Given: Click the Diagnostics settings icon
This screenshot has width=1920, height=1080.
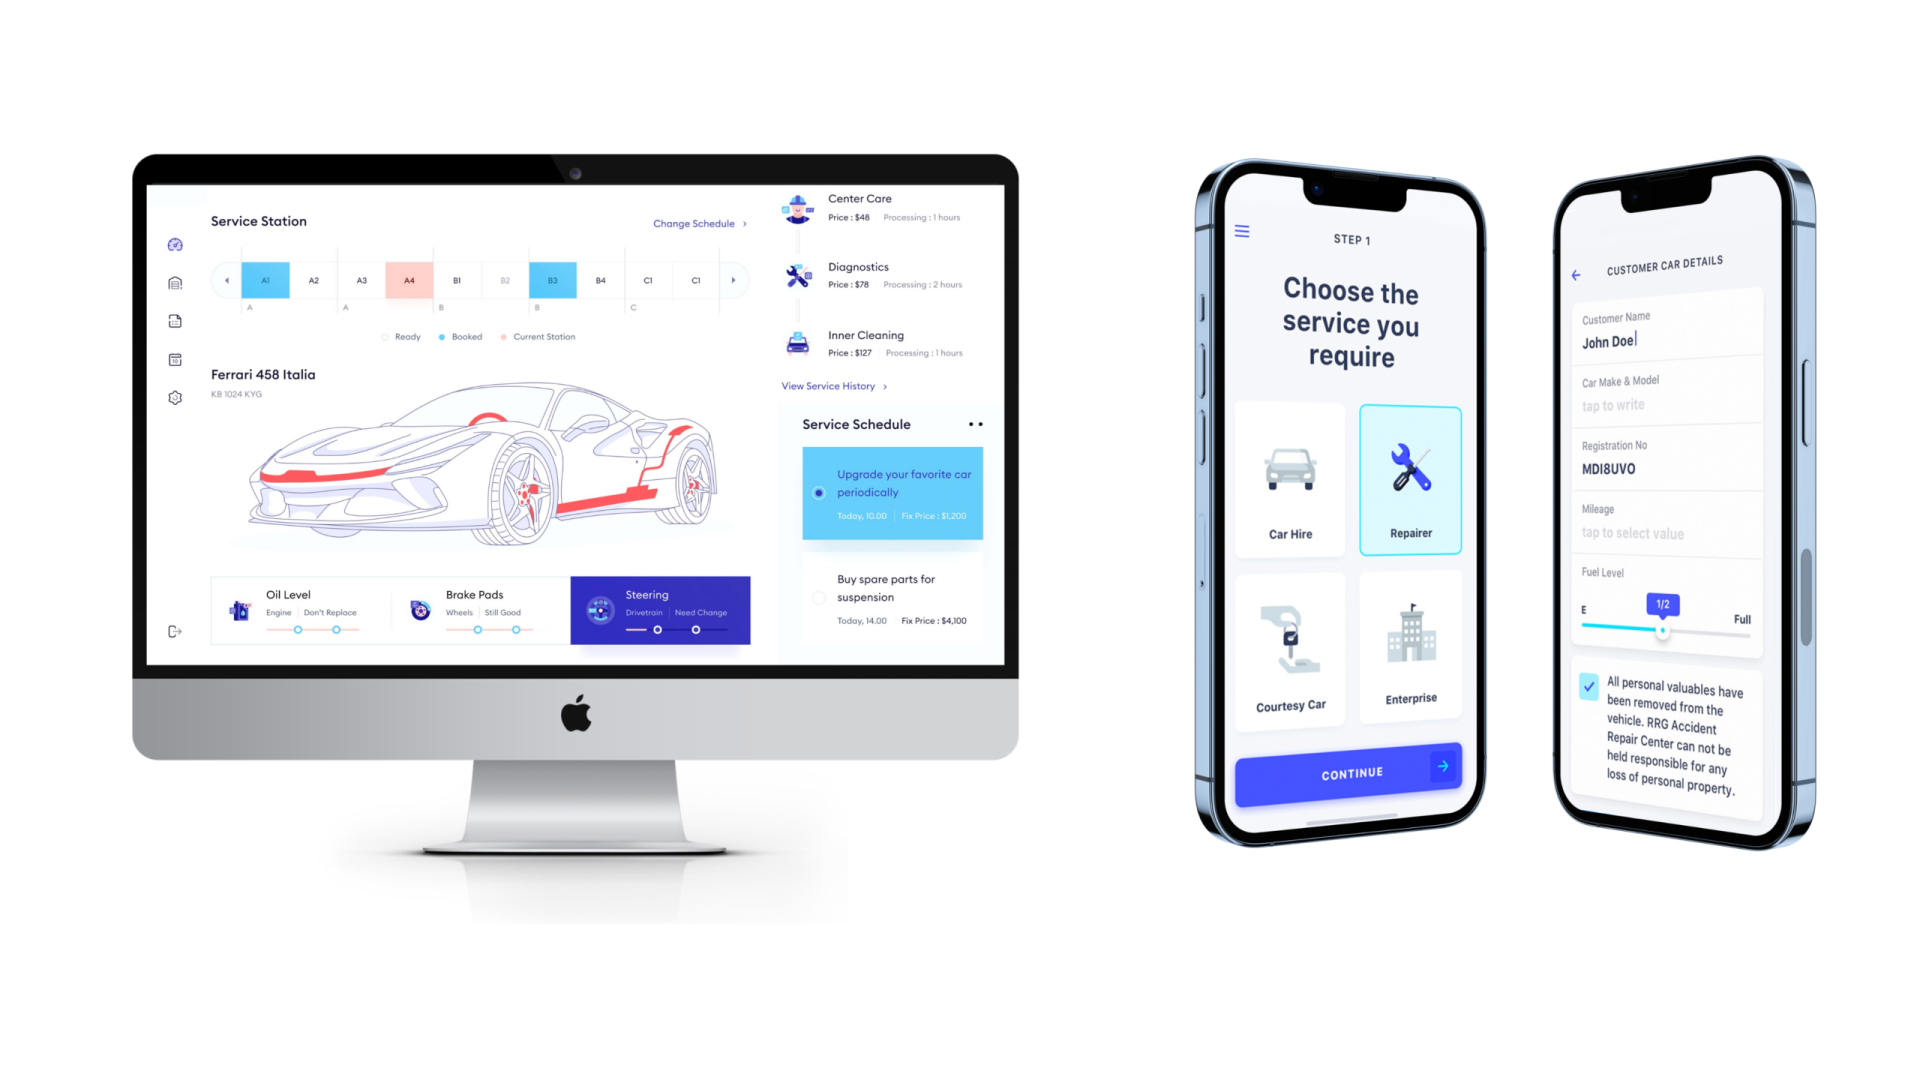Looking at the screenshot, I should click(x=795, y=274).
